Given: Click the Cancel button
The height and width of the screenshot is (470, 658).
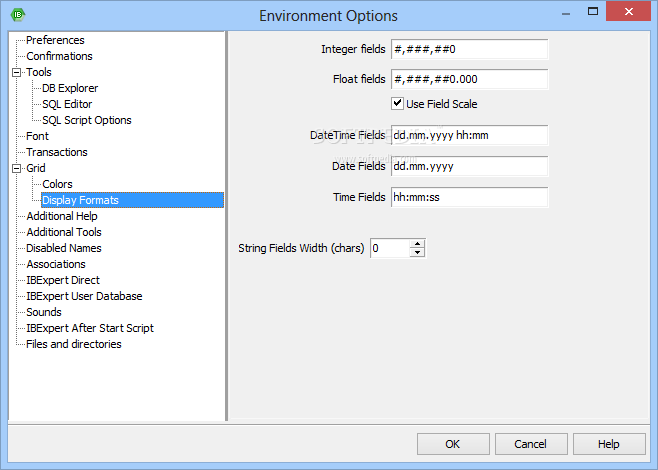Looking at the screenshot, I should [531, 444].
